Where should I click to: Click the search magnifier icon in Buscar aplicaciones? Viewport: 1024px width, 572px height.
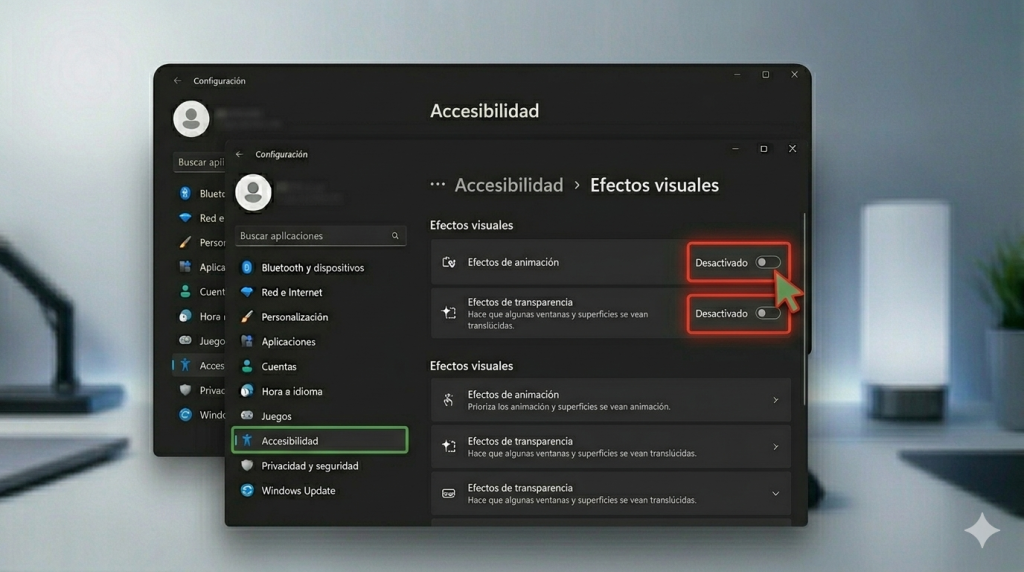coord(395,236)
